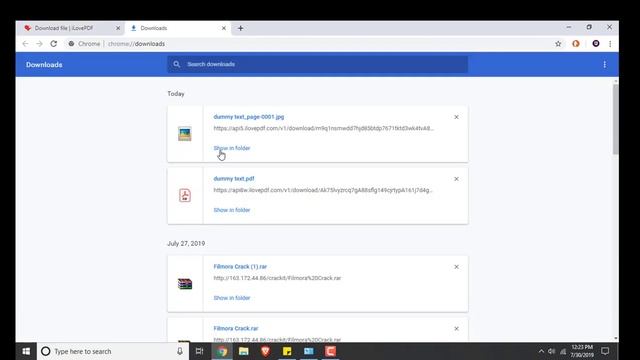Open the red Camtasia taskbar icon
The image size is (640, 360).
(x=331, y=351)
